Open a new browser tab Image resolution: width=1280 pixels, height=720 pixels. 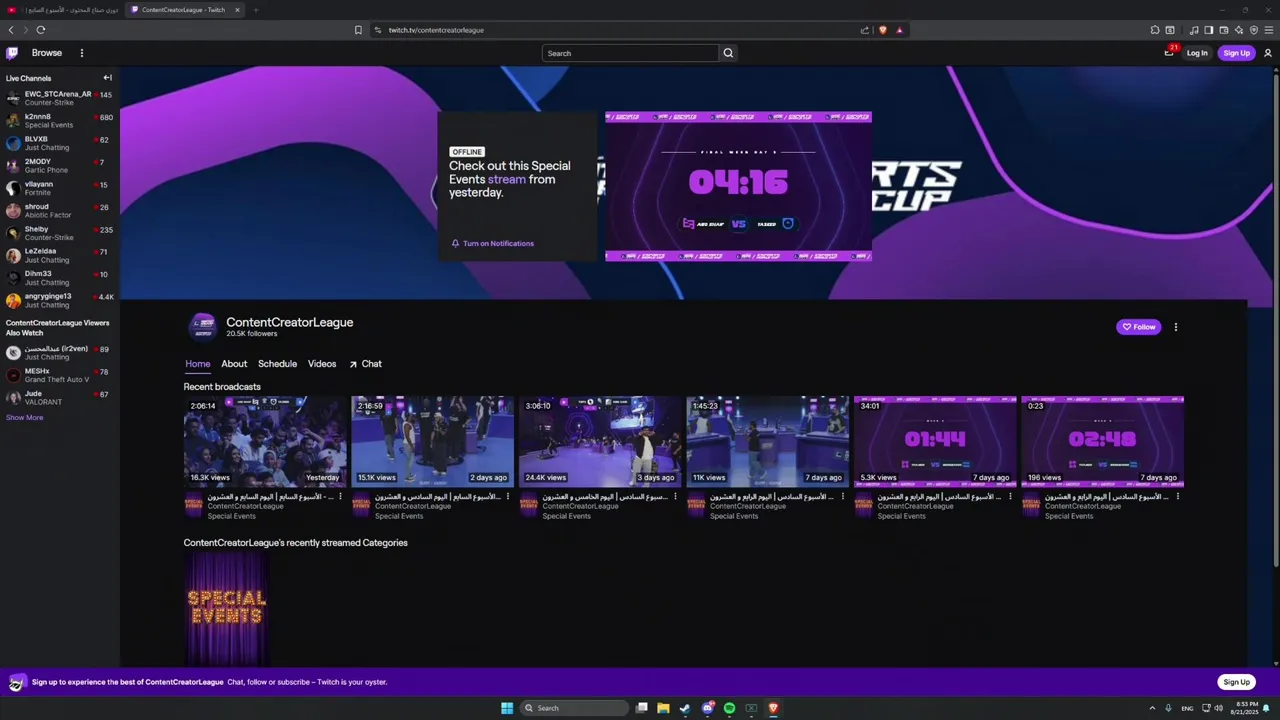[255, 10]
